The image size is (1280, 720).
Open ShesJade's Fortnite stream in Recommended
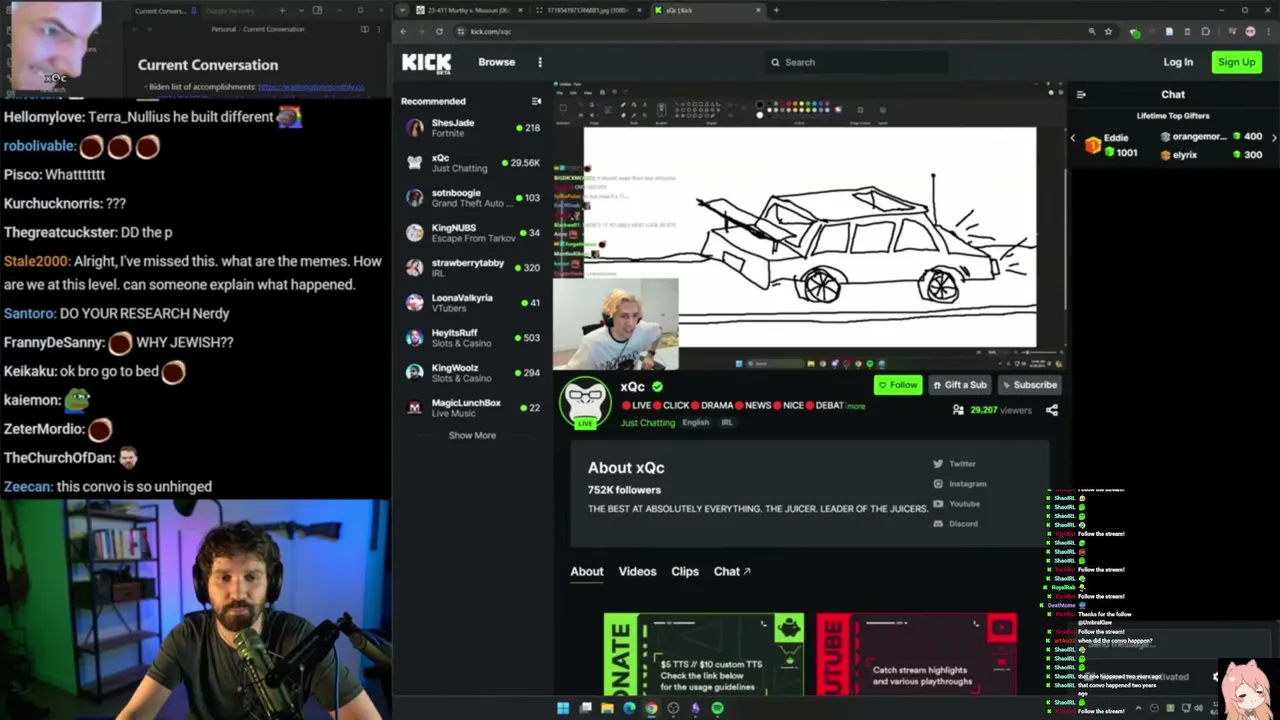(x=472, y=128)
